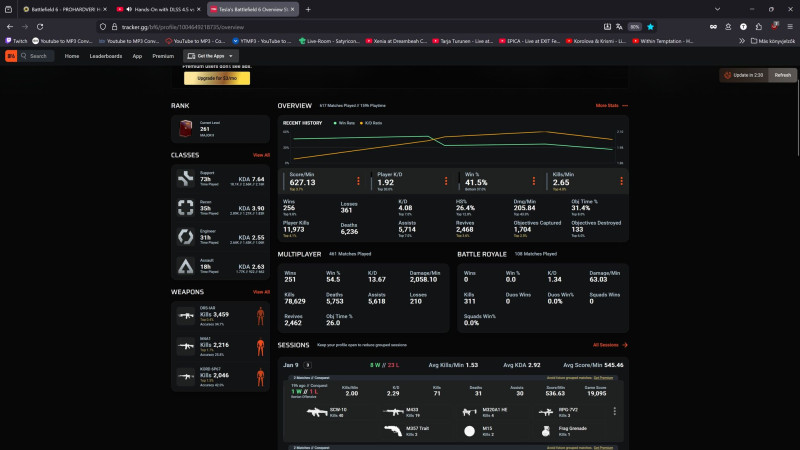Click the KORD 6P67 weapon icon
The image size is (800, 450).
point(186,376)
